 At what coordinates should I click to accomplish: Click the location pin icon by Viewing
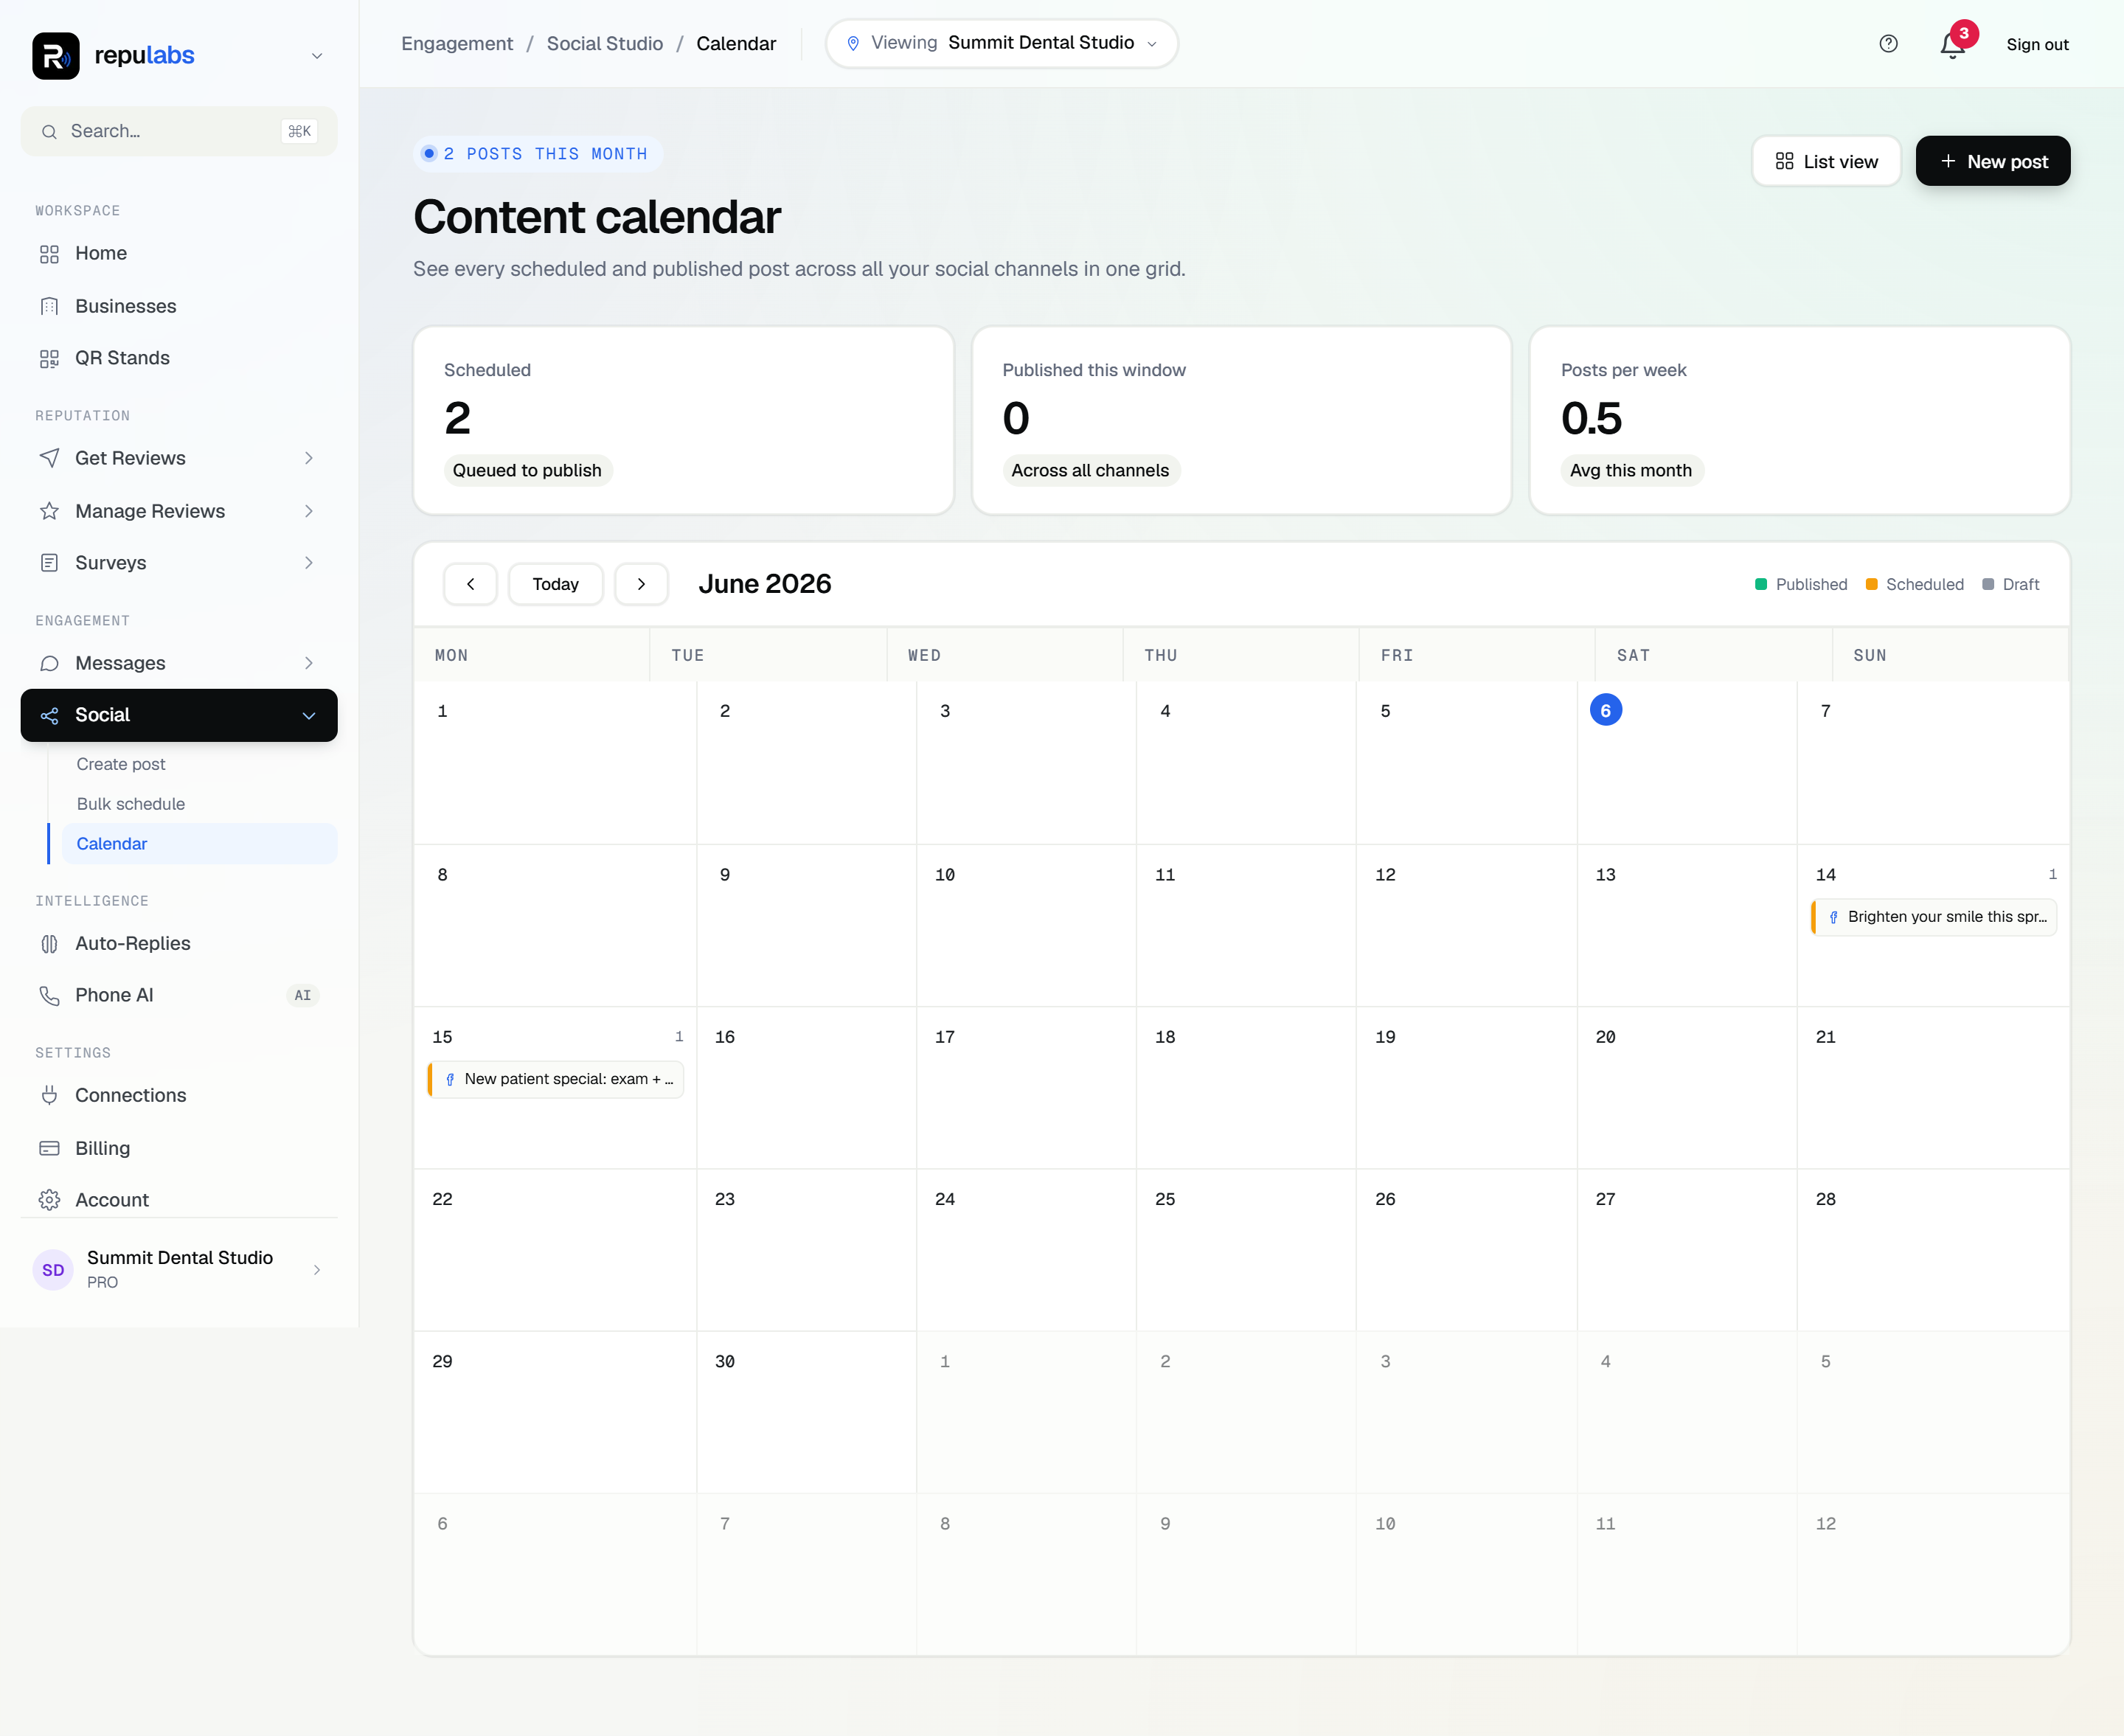click(x=853, y=43)
